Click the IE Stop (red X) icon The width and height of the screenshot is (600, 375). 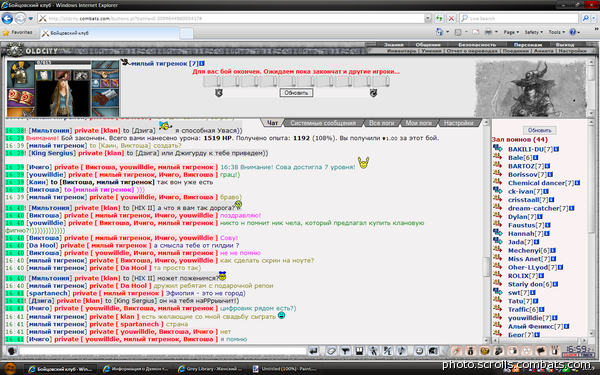tap(451, 18)
